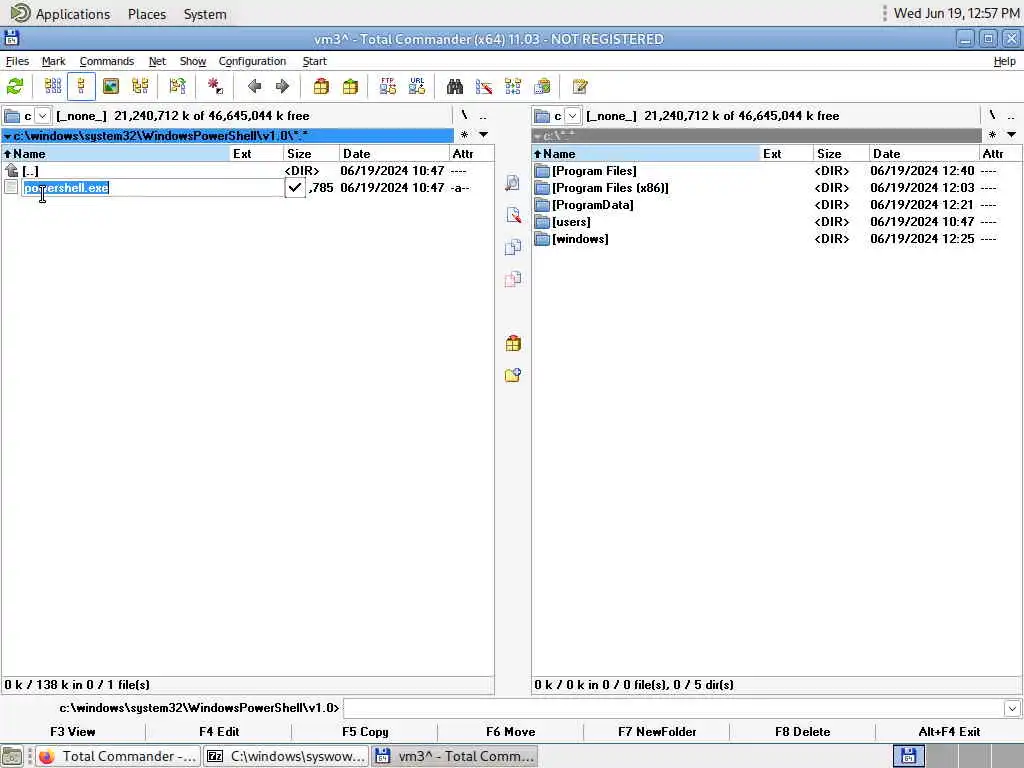Open the Mark menu
Image resolution: width=1024 pixels, height=768 pixels.
54,61
